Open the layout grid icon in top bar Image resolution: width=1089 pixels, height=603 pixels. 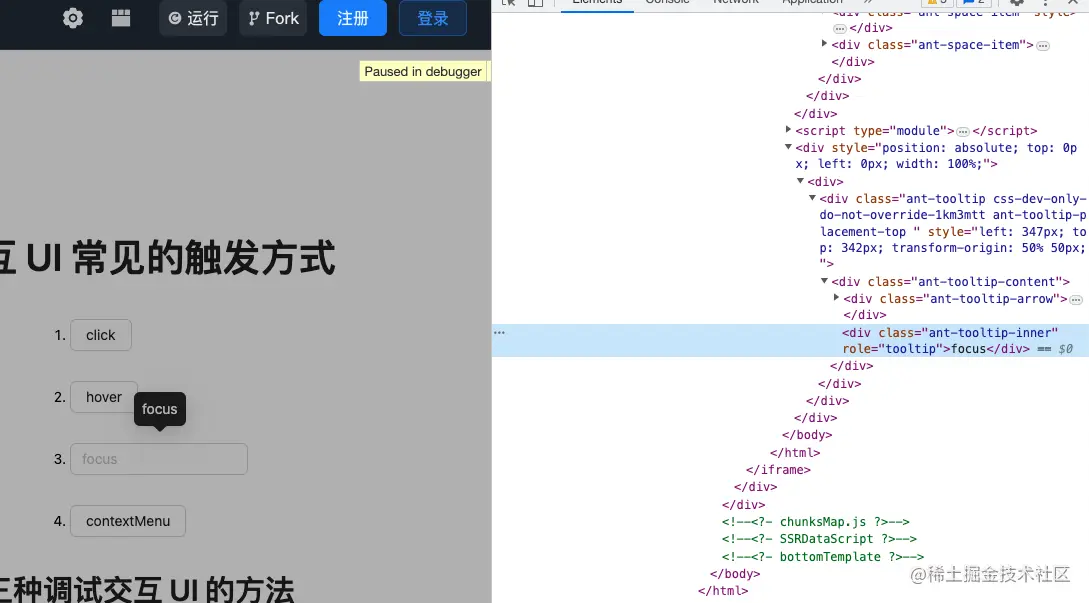click(121, 18)
